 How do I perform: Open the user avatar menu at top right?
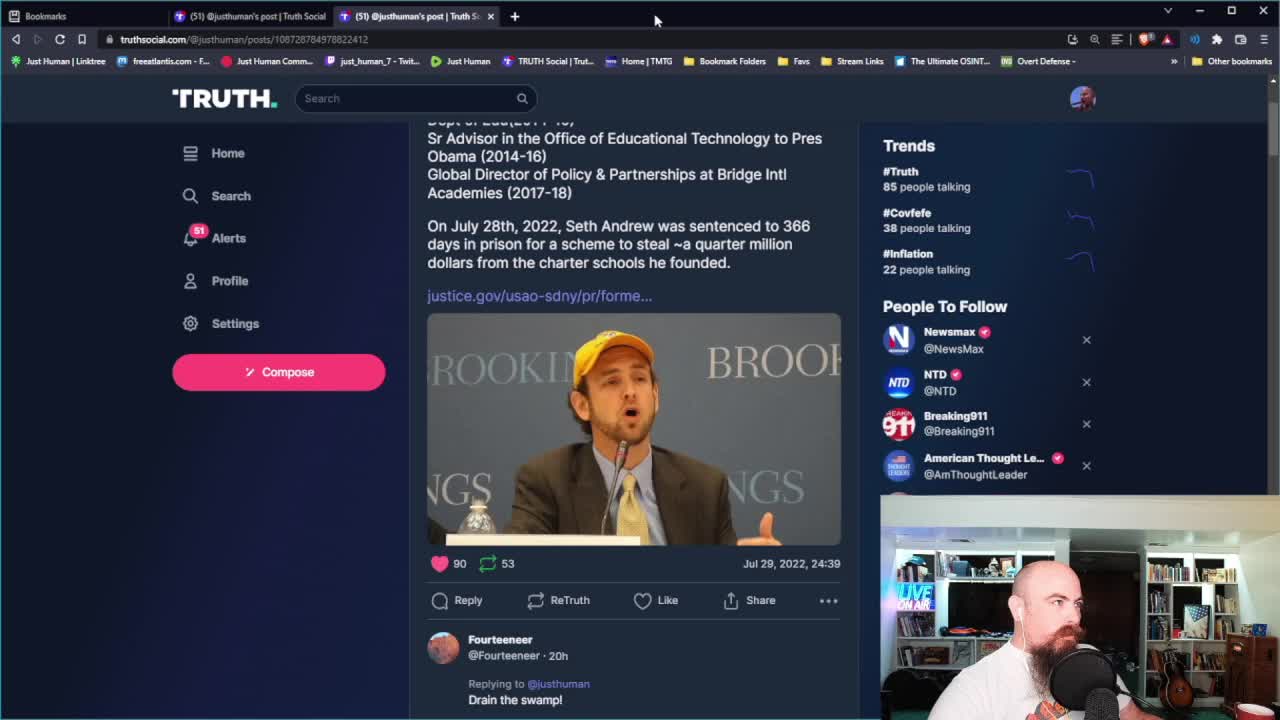(x=1082, y=98)
